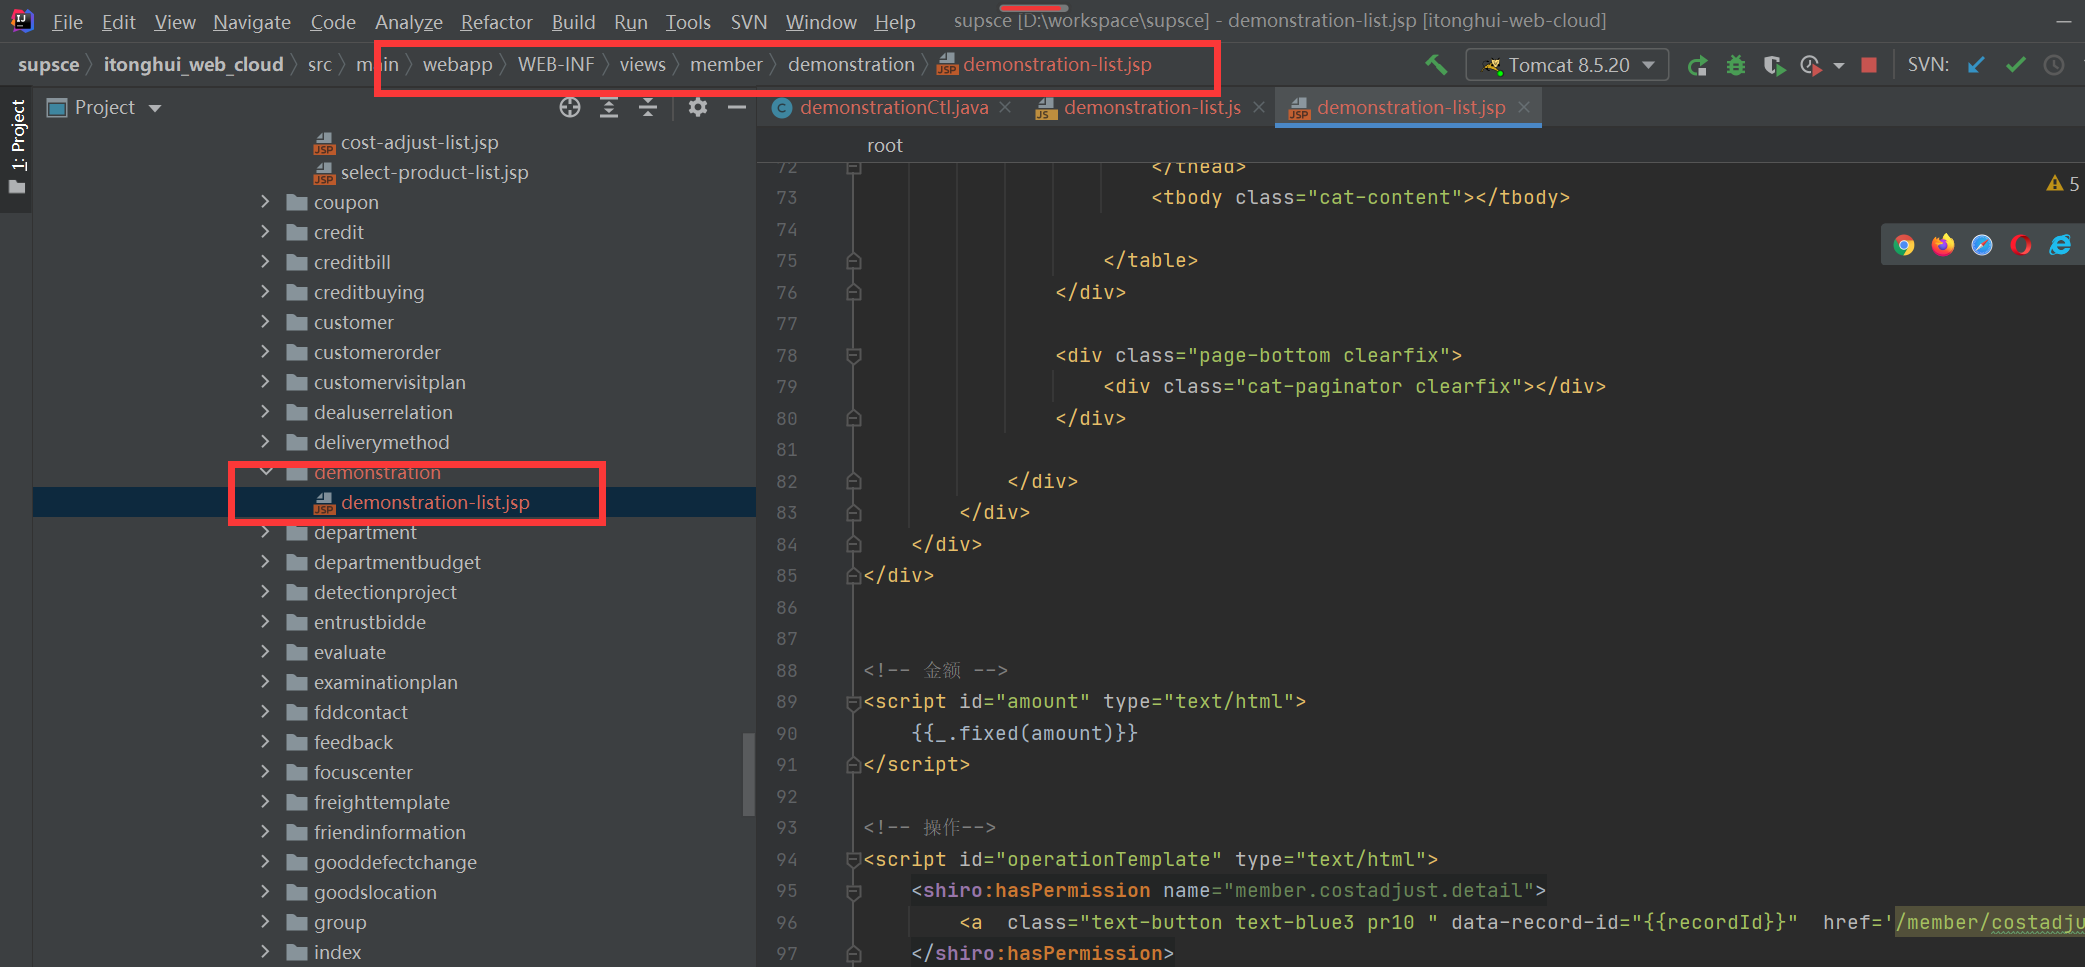Viewport: 2085px width, 967px height.
Task: Expand the customerorder folder
Action: point(265,352)
